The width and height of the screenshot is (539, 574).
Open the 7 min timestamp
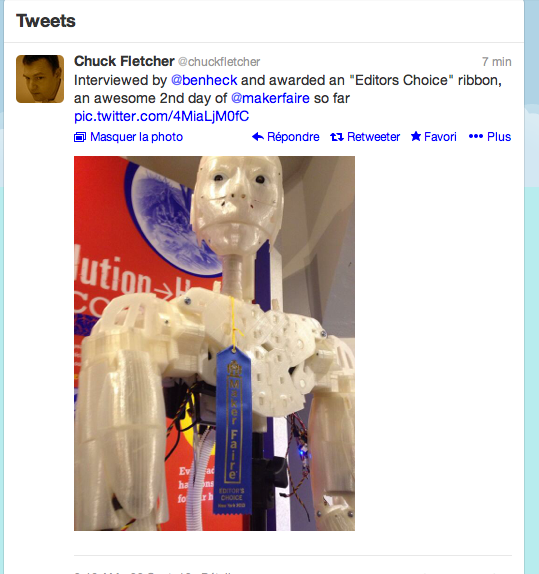pos(497,62)
